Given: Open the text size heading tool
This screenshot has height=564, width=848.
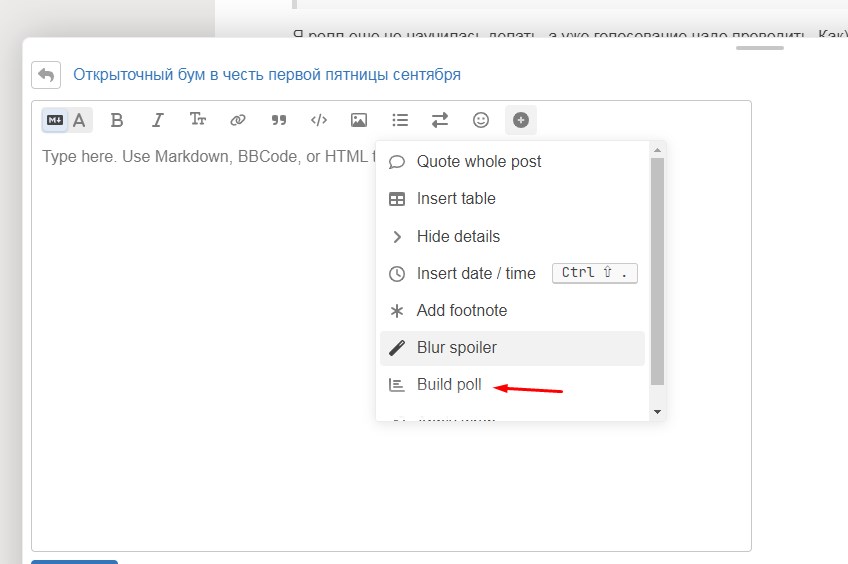Looking at the screenshot, I should pyautogui.click(x=197, y=120).
